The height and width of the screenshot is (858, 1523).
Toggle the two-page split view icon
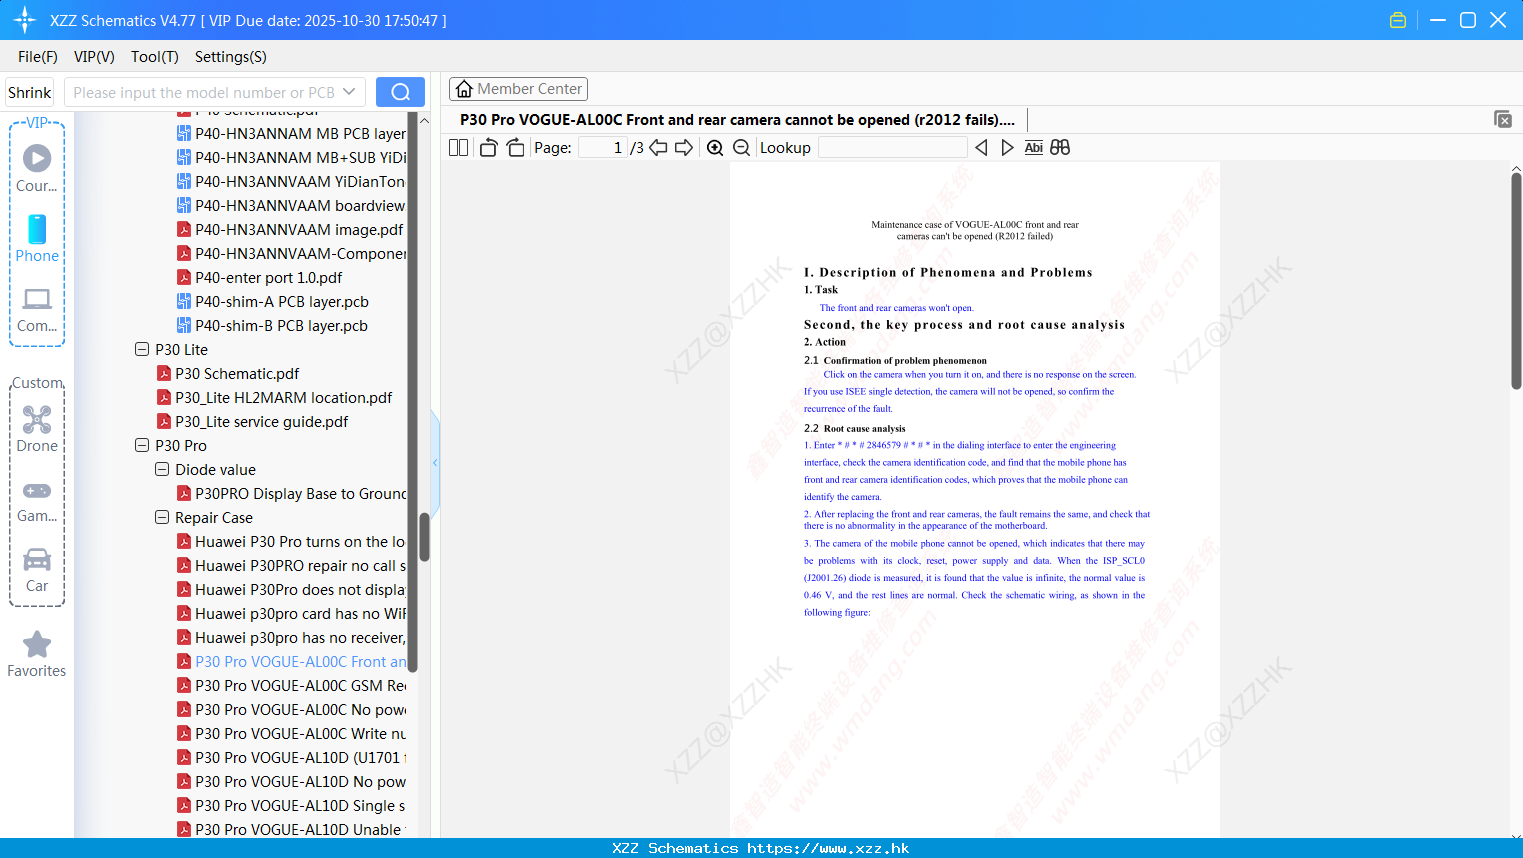(458, 148)
